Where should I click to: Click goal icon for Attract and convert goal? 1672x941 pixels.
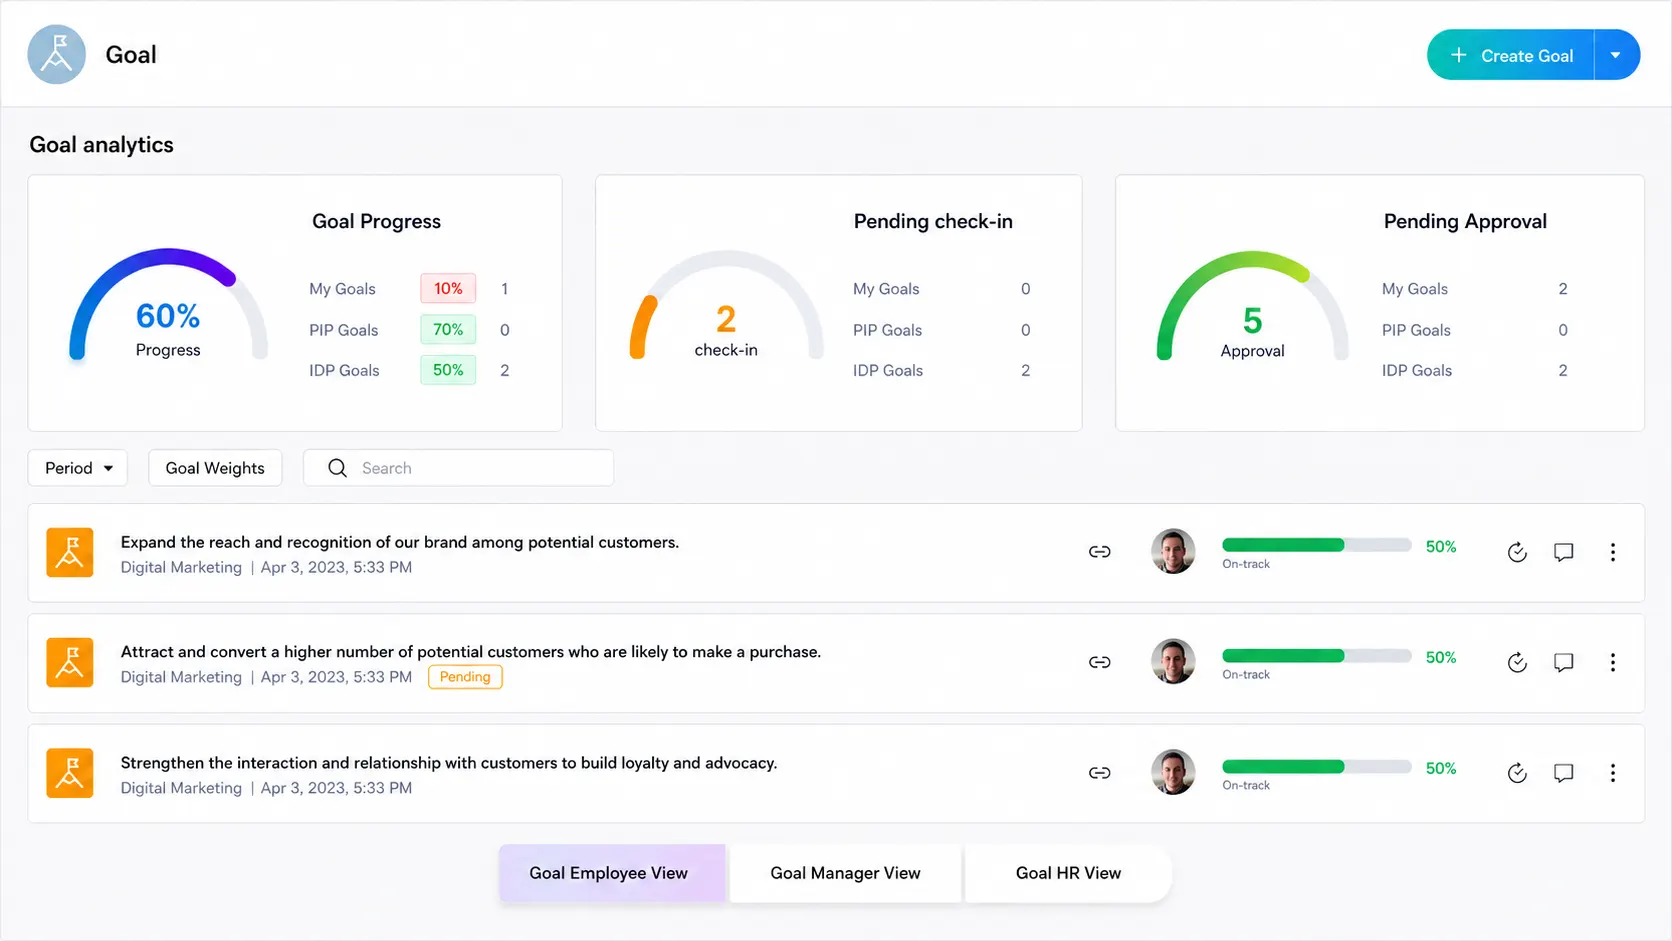click(x=70, y=662)
